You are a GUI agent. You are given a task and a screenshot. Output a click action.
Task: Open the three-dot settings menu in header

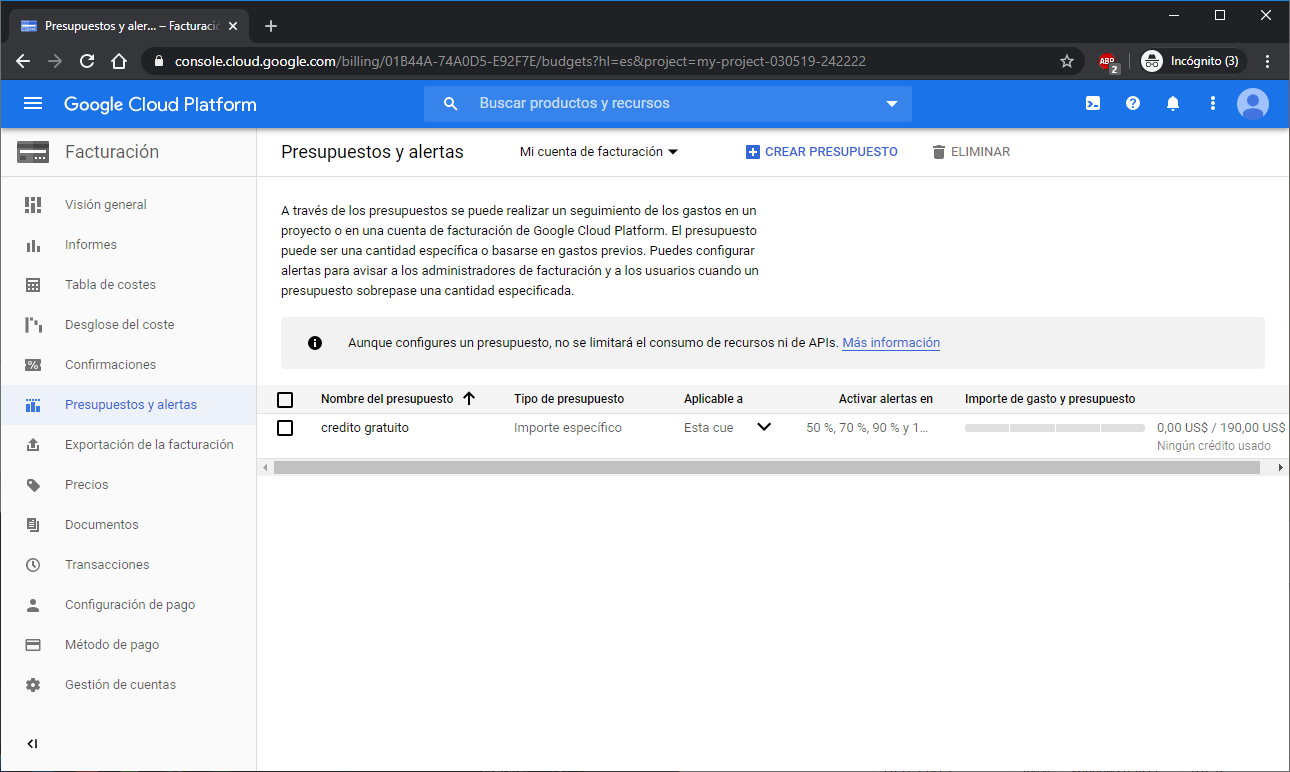pos(1213,103)
